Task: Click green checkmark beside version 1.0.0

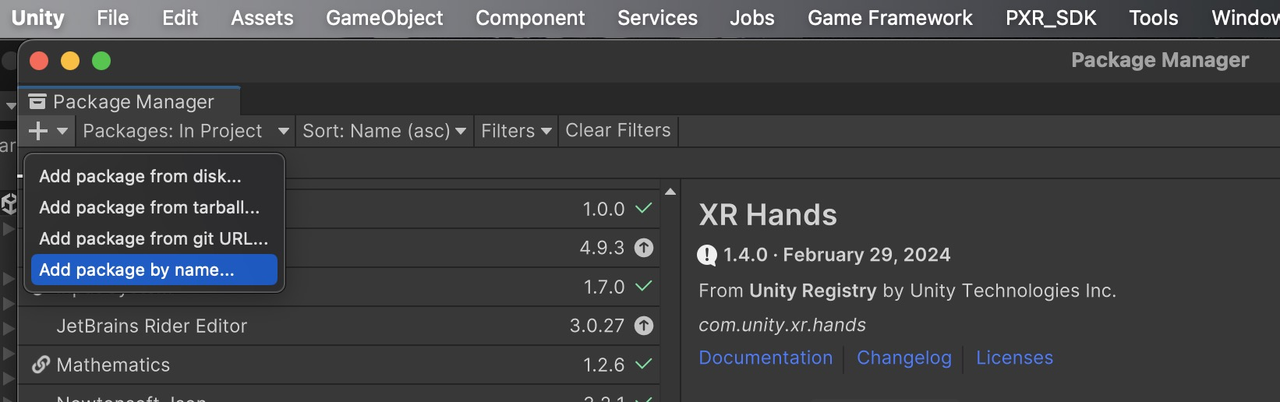Action: click(644, 209)
